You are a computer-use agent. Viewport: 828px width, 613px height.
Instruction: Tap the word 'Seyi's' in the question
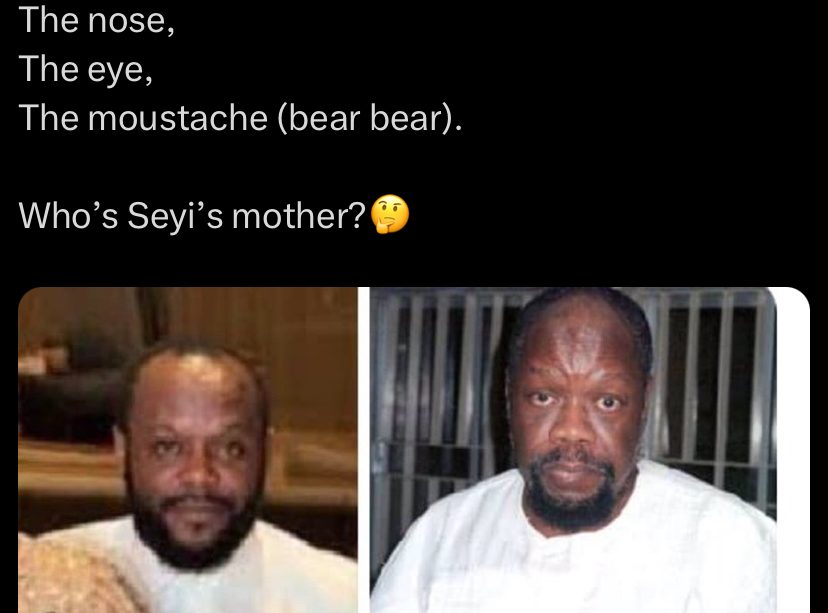pos(175,216)
